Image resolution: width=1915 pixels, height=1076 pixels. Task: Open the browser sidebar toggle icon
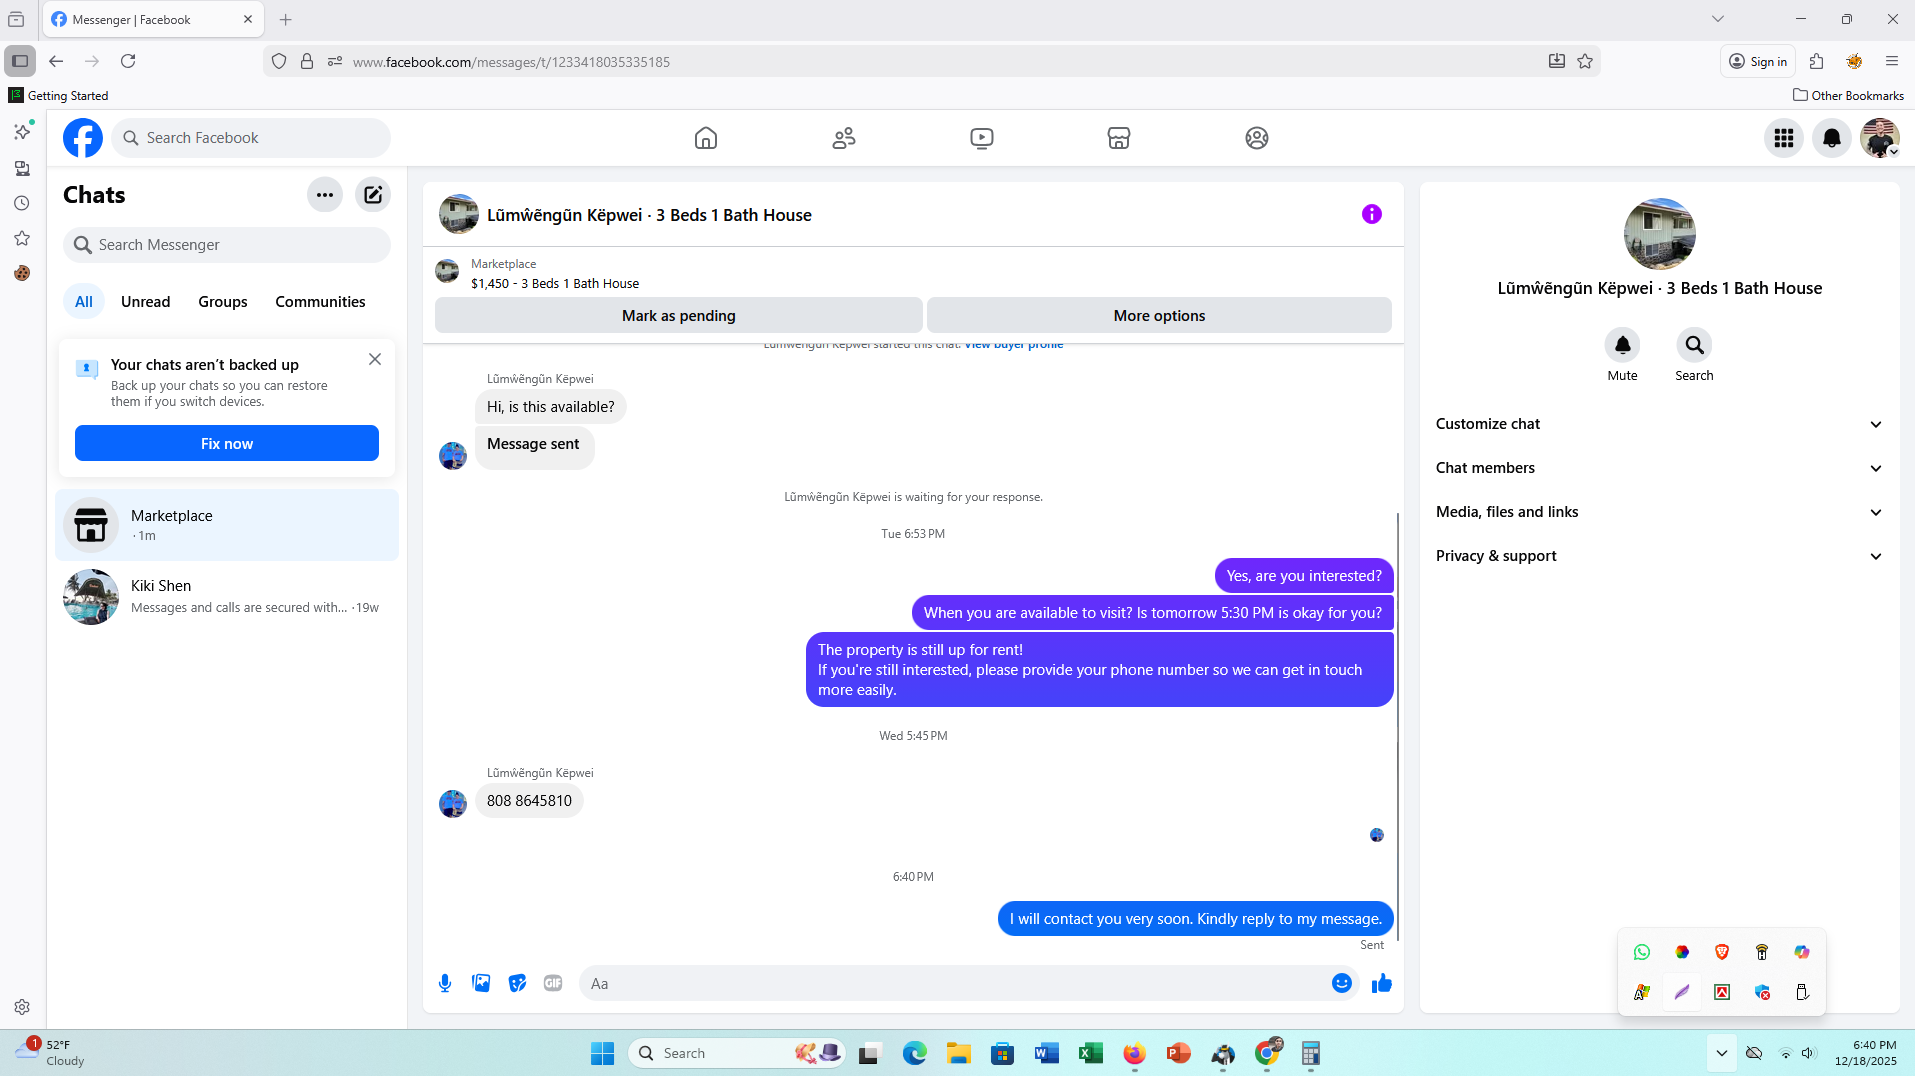[x=20, y=61]
